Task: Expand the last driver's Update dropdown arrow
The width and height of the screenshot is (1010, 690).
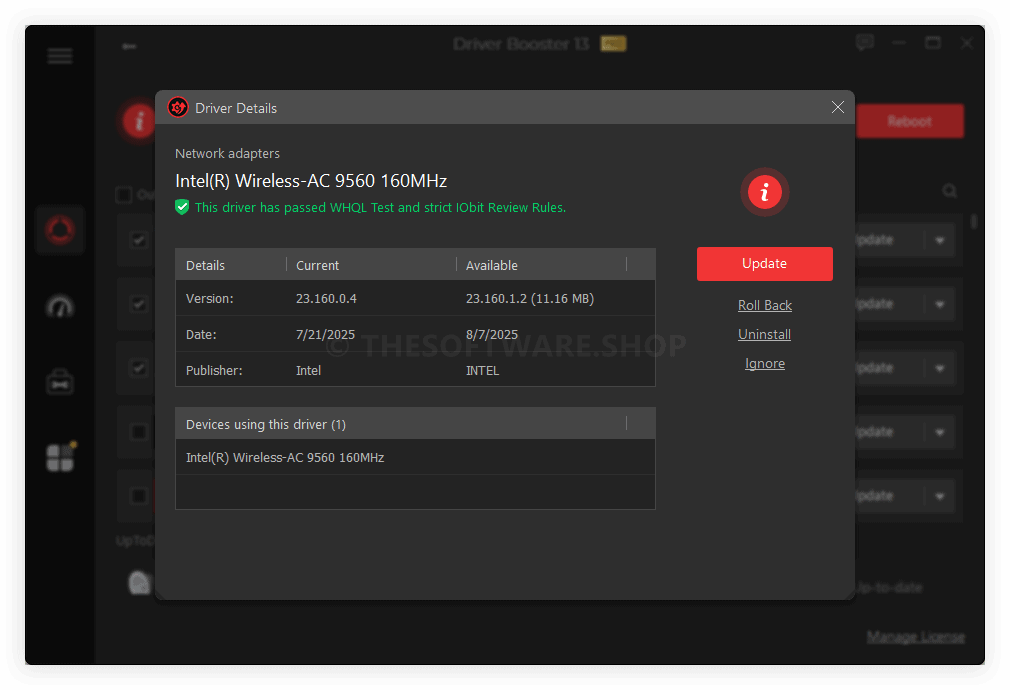Action: click(x=939, y=497)
